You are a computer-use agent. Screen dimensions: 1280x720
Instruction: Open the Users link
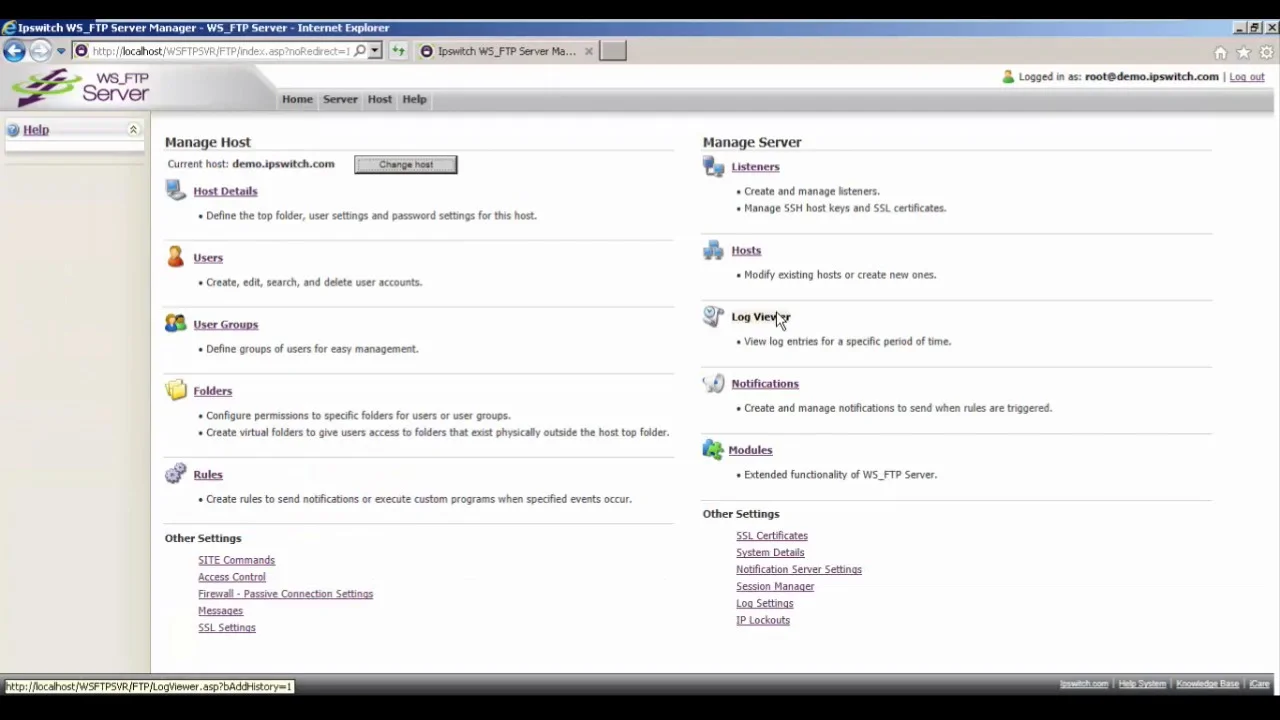208,258
